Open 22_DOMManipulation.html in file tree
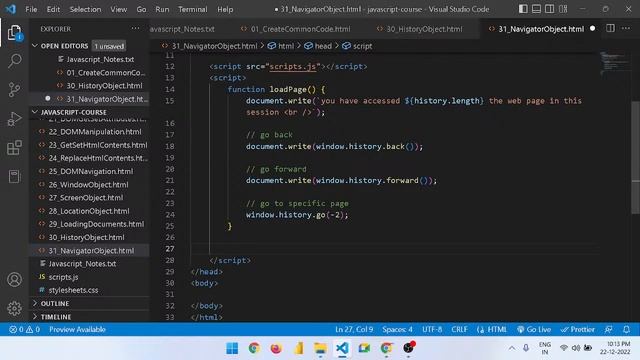The image size is (640, 360). click(x=95, y=131)
